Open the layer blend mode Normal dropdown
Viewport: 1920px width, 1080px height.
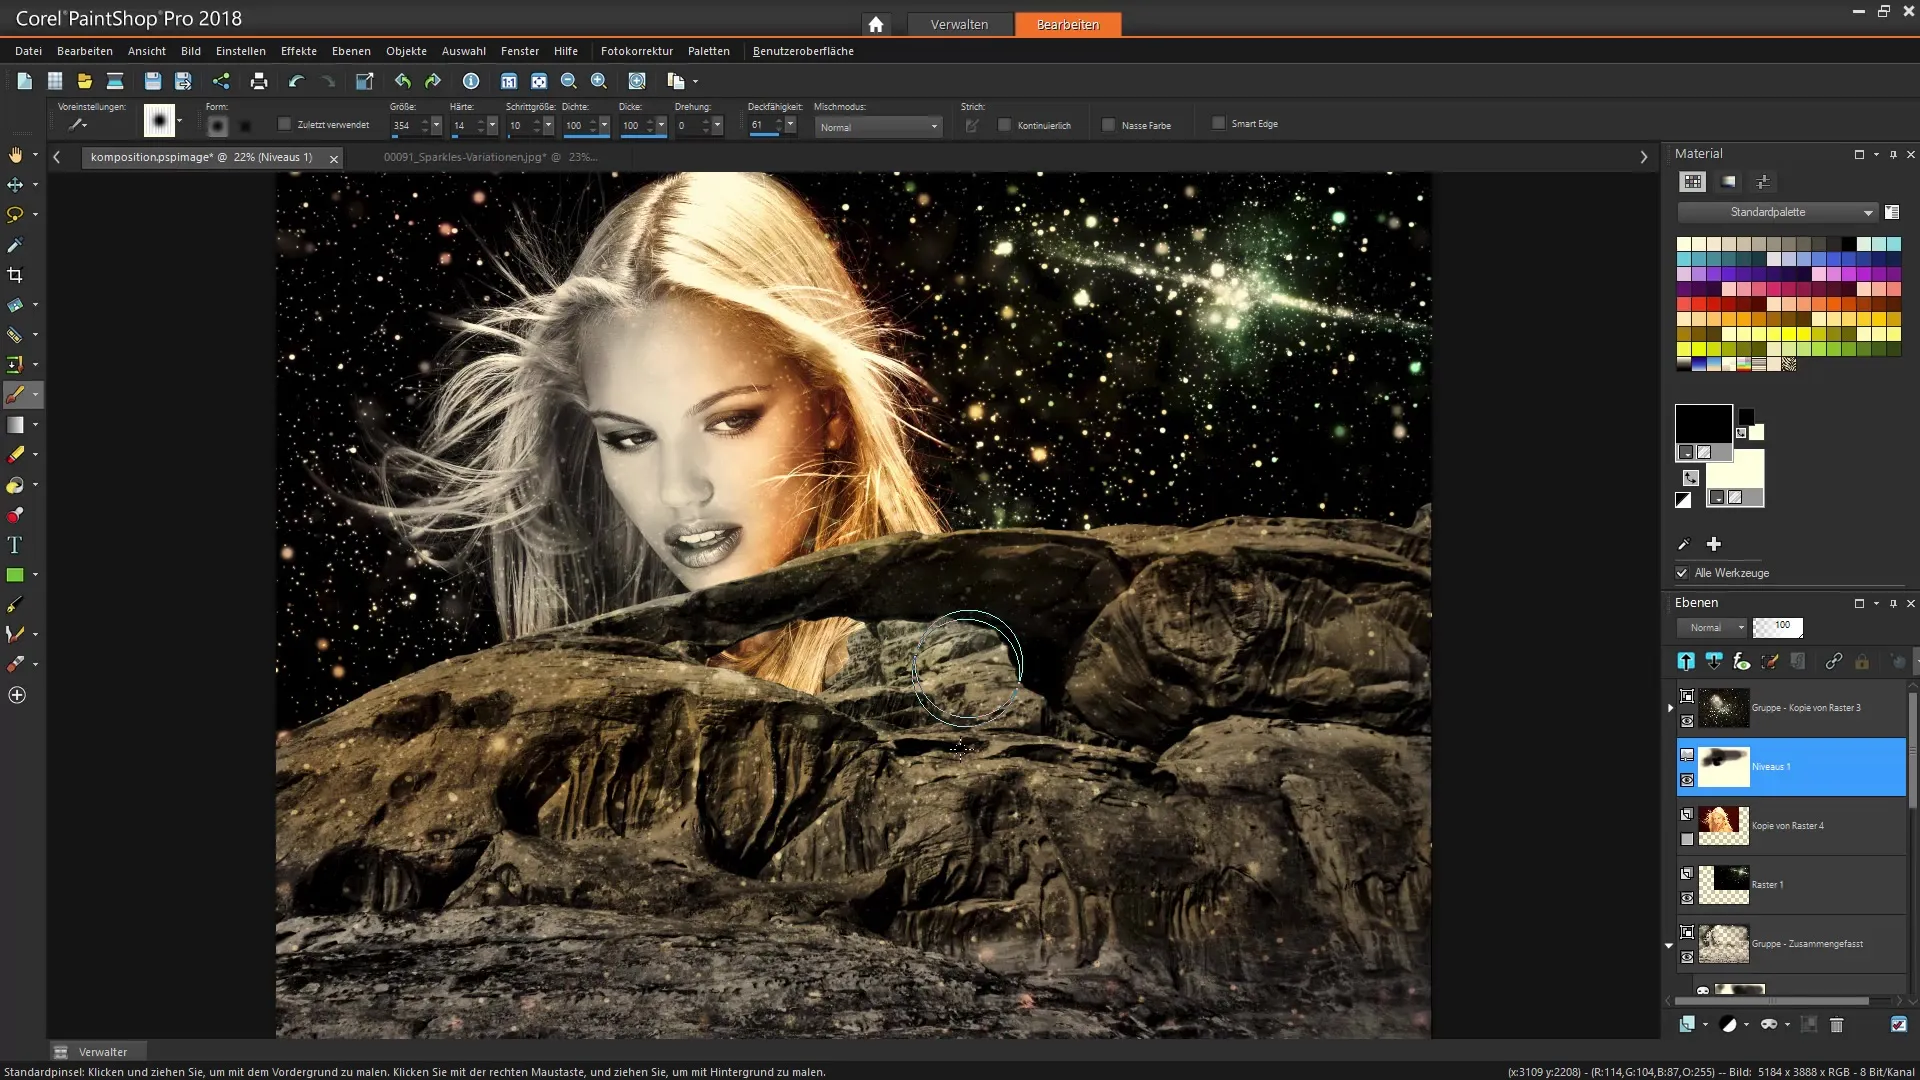coord(1711,628)
